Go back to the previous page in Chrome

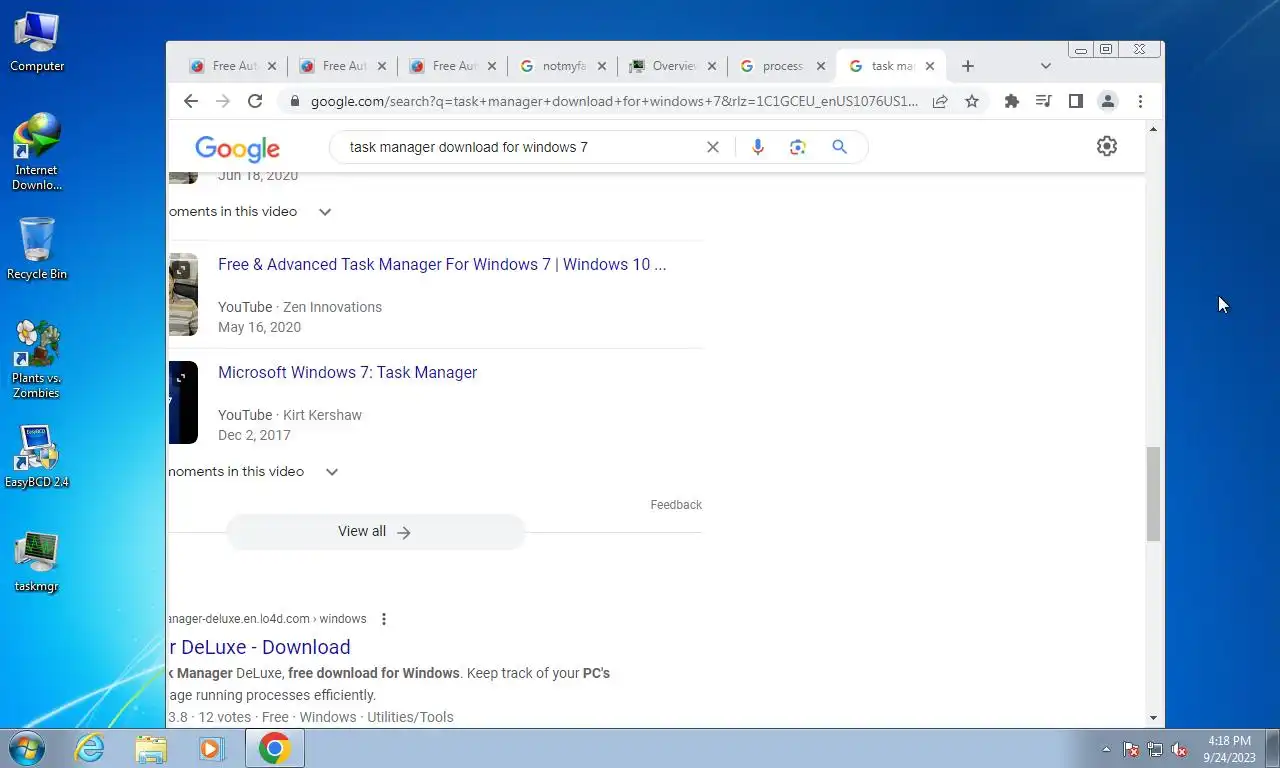[191, 101]
